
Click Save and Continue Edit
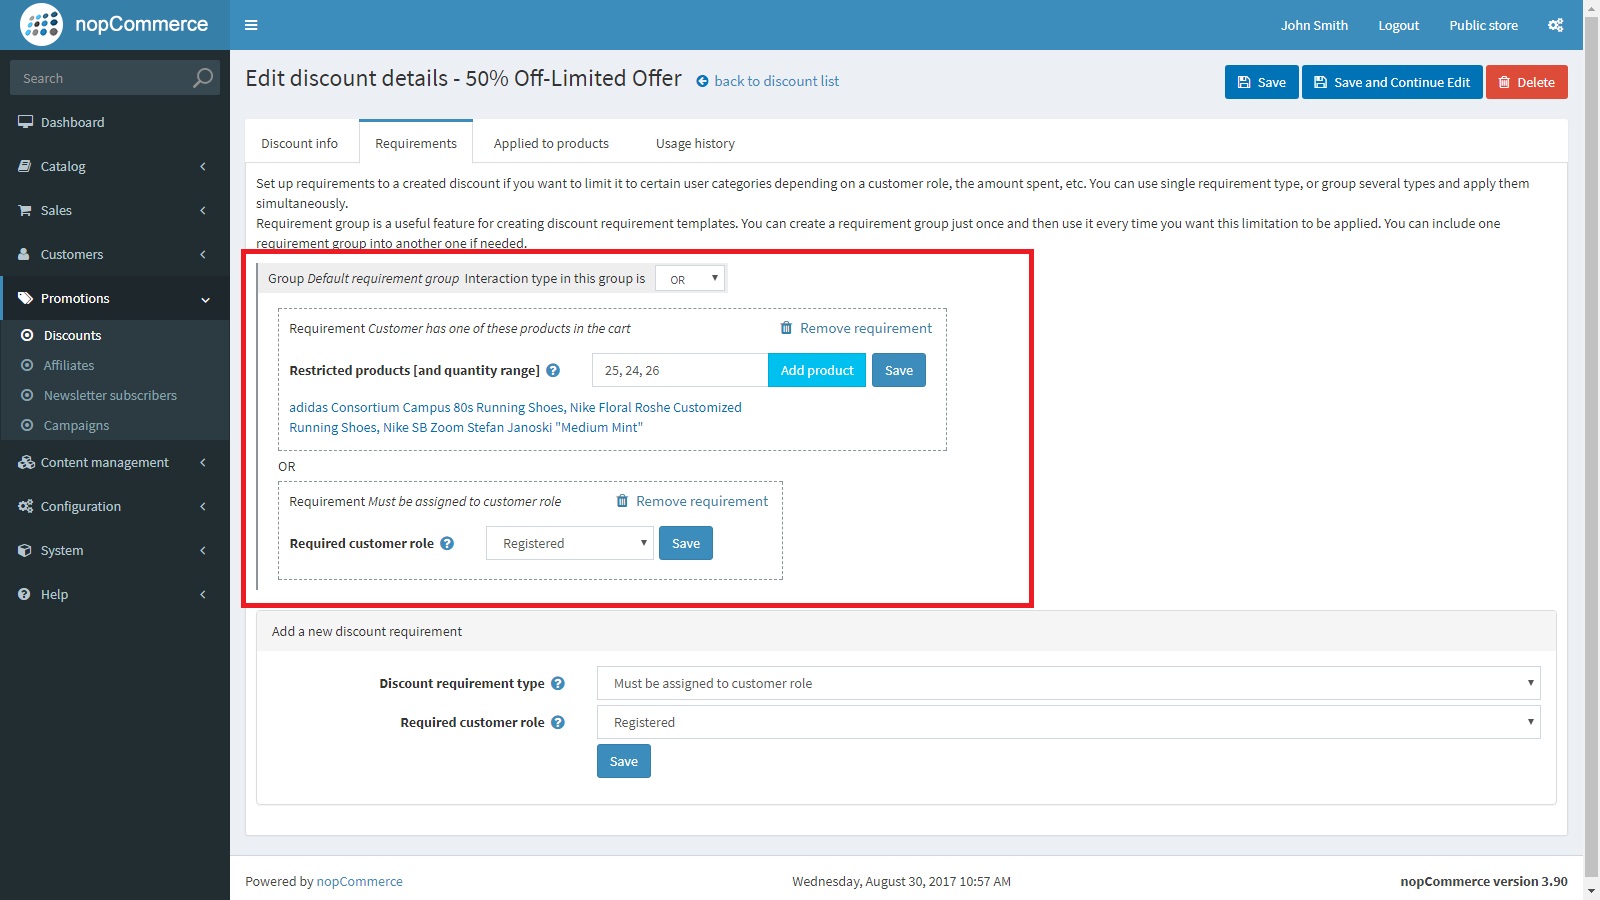[1392, 82]
